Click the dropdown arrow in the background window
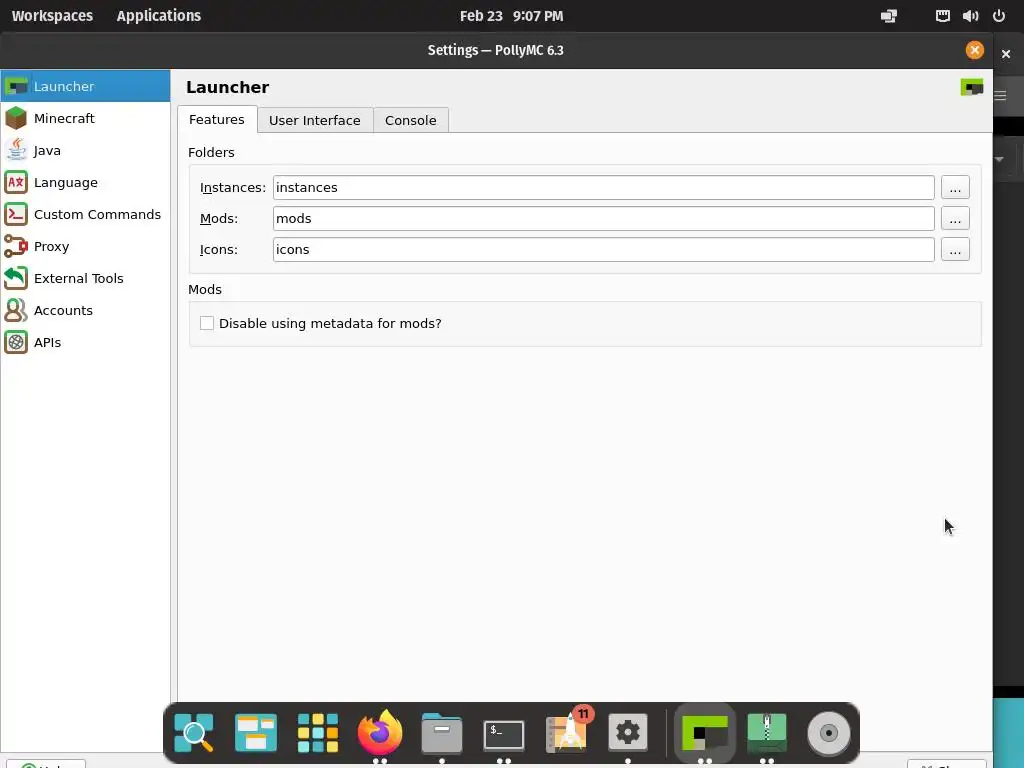This screenshot has height=768, width=1024. tap(999, 159)
